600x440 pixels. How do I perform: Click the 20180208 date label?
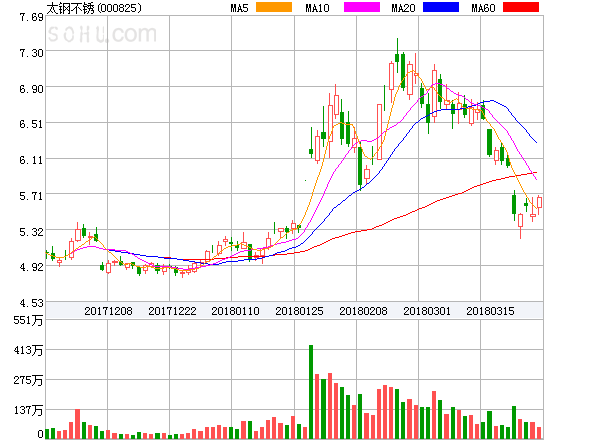[363, 311]
